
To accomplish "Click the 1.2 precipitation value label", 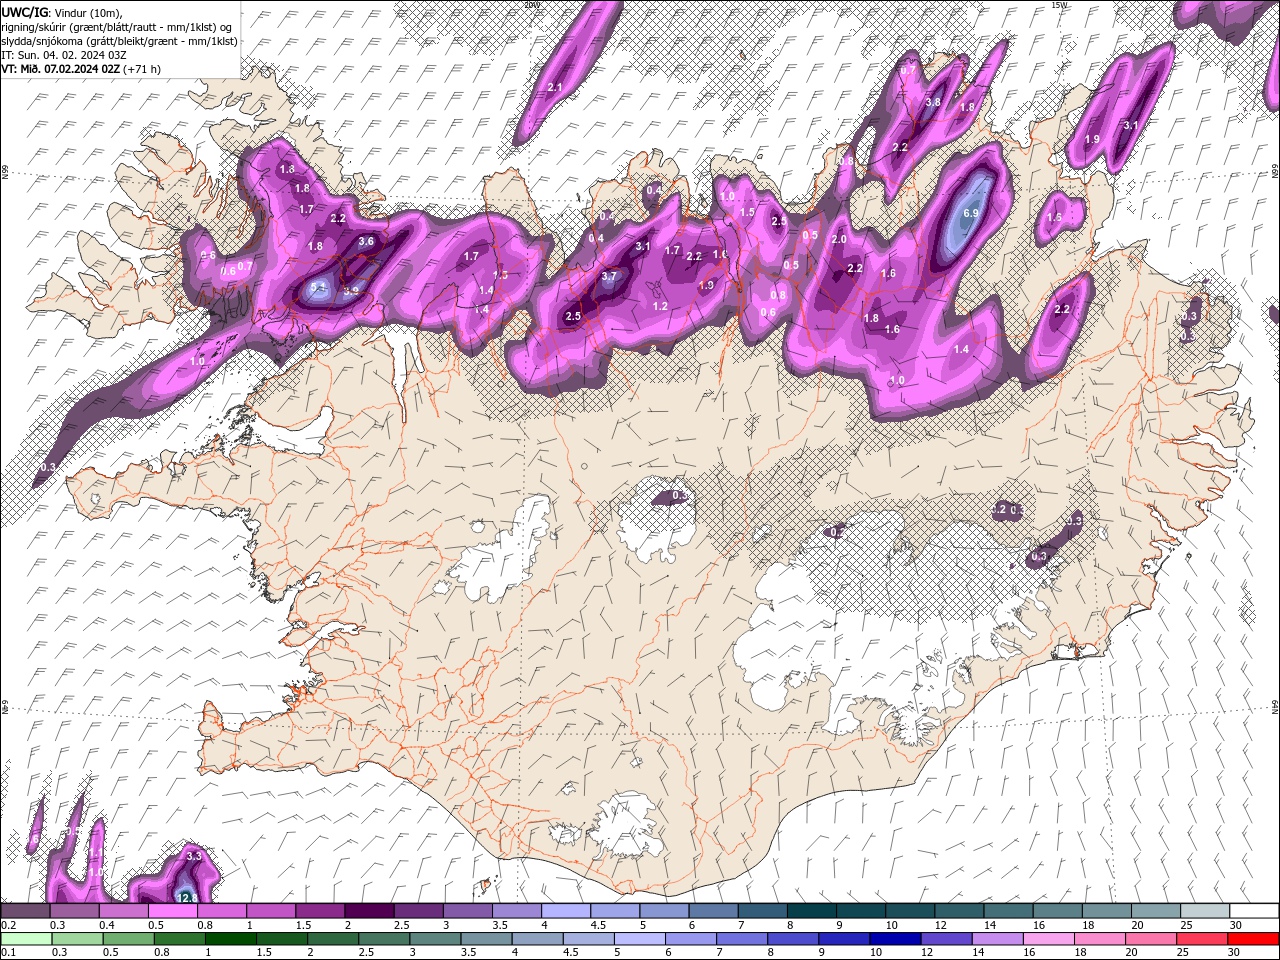I will click(x=660, y=306).
